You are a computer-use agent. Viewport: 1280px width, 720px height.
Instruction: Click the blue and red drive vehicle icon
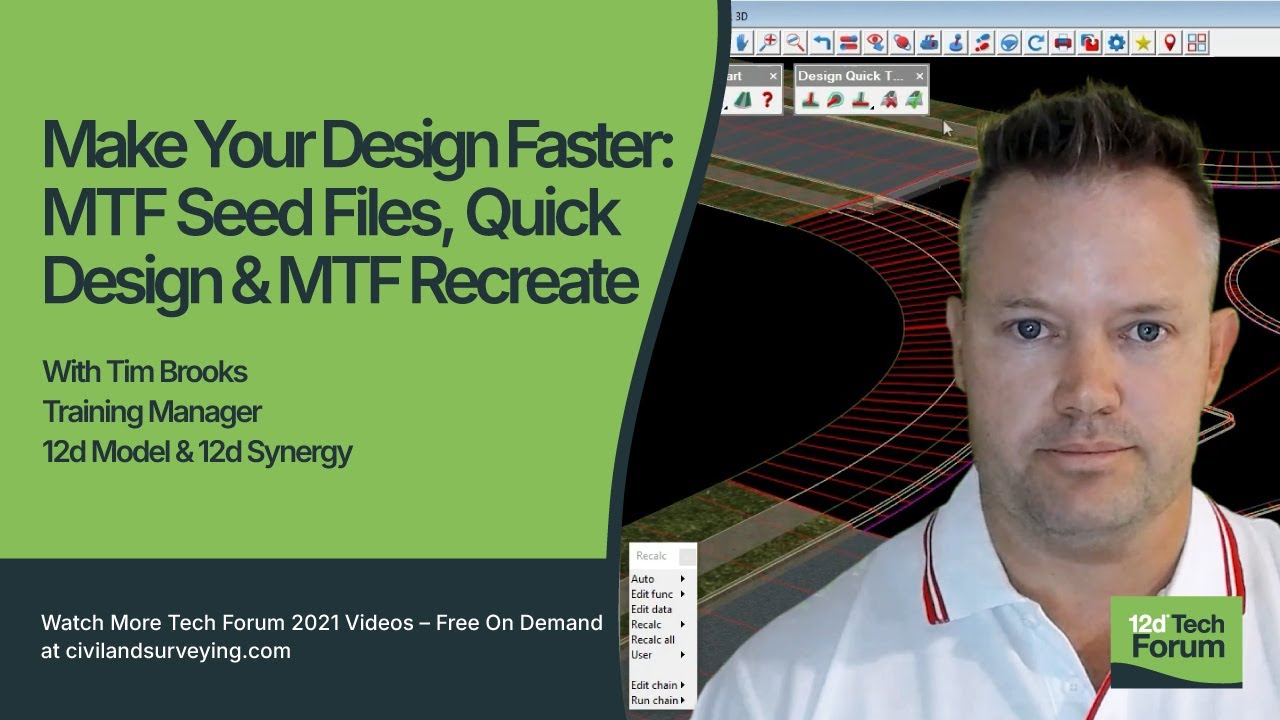point(930,42)
